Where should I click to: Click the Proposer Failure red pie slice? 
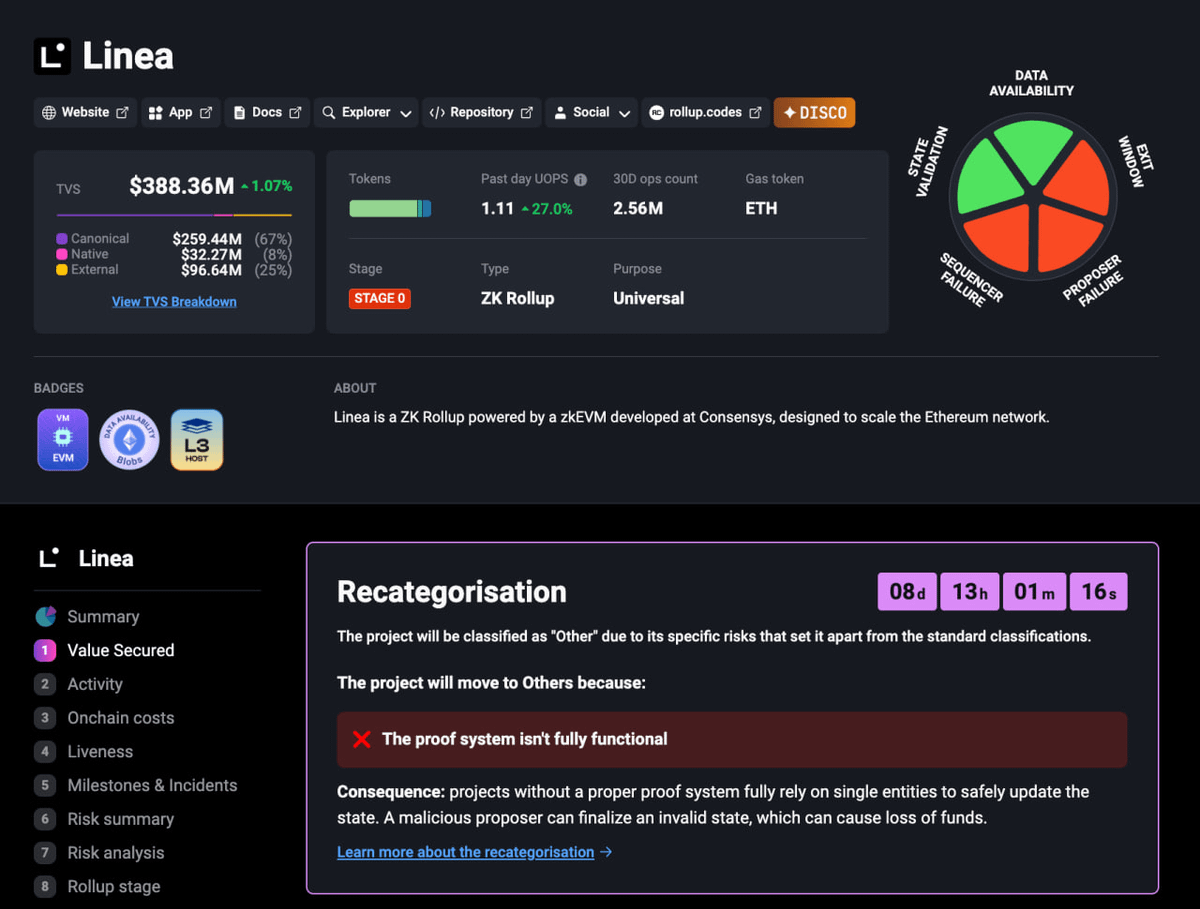[1070, 238]
